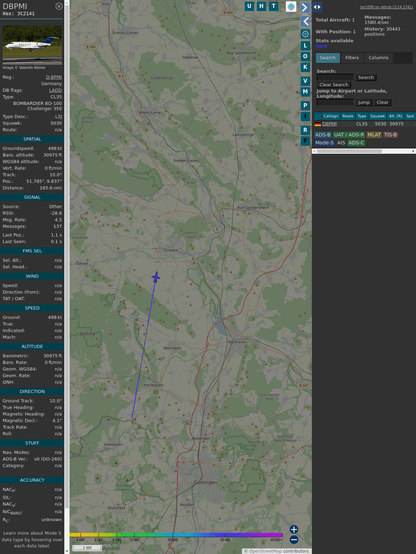Sort table by Alt. (ft) column
This screenshot has height=554, width=416.
(396, 116)
